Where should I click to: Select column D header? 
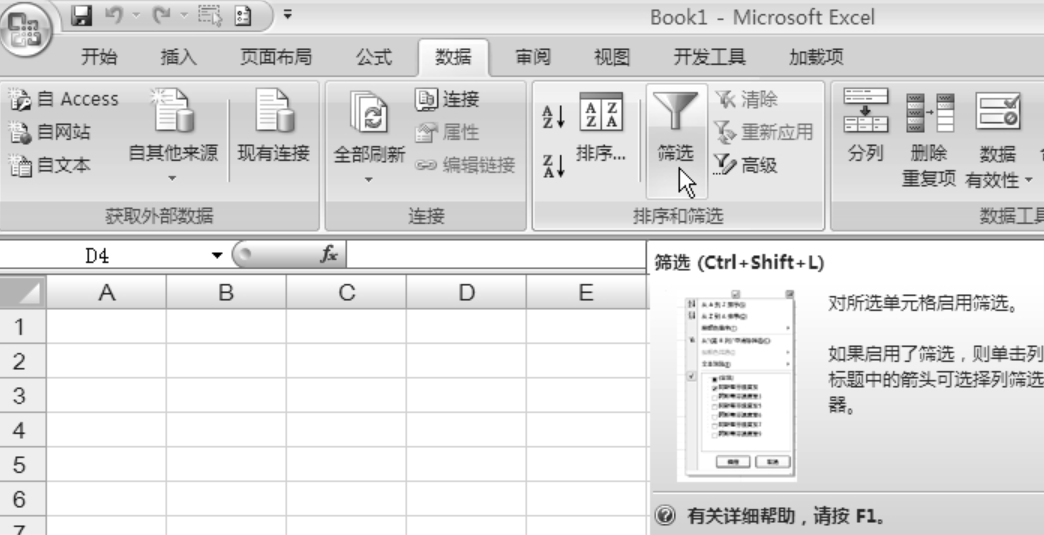coord(465,292)
